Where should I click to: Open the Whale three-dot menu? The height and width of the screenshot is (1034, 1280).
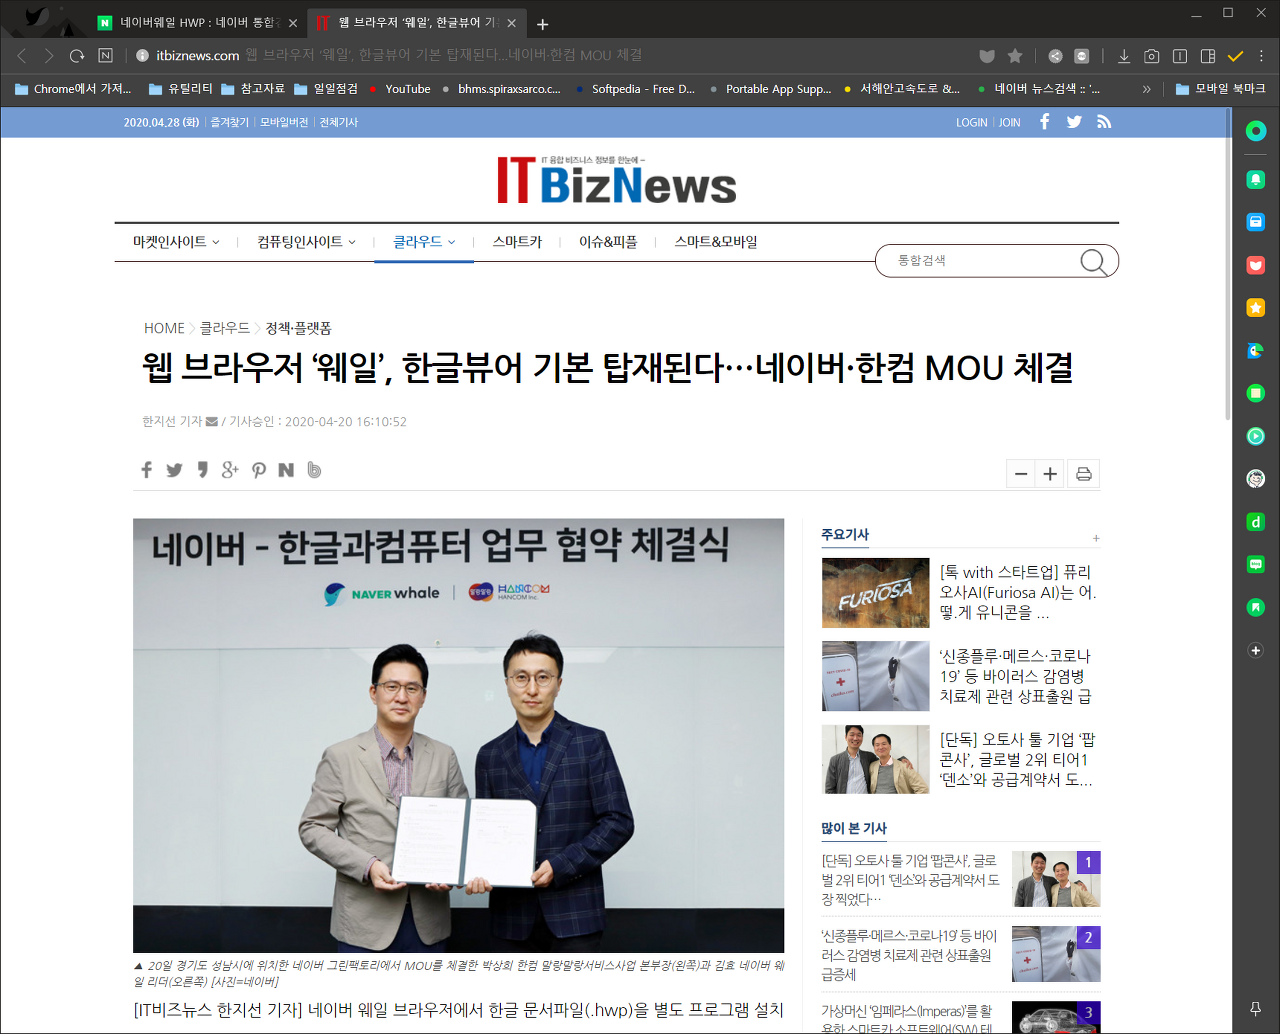click(x=1261, y=56)
